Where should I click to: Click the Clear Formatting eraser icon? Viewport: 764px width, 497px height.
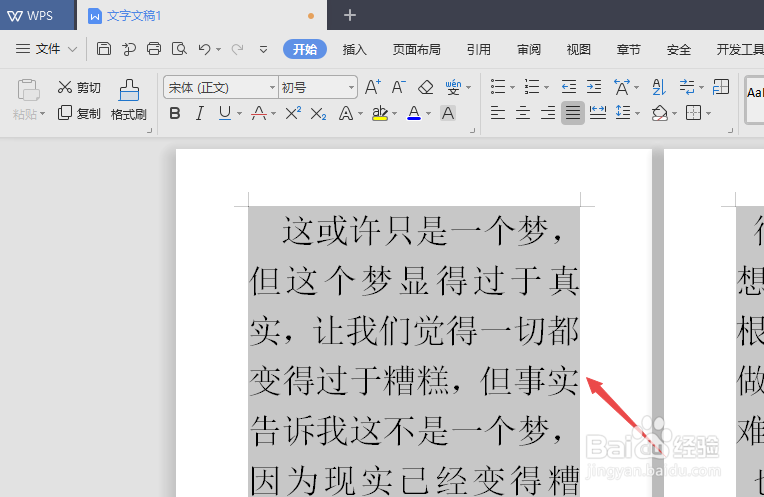click(x=425, y=87)
